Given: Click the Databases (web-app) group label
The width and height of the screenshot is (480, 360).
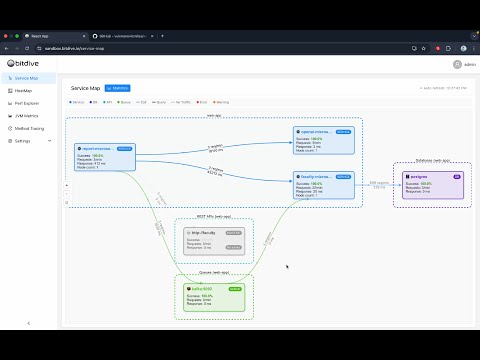Looking at the screenshot, I should pos(433,161).
